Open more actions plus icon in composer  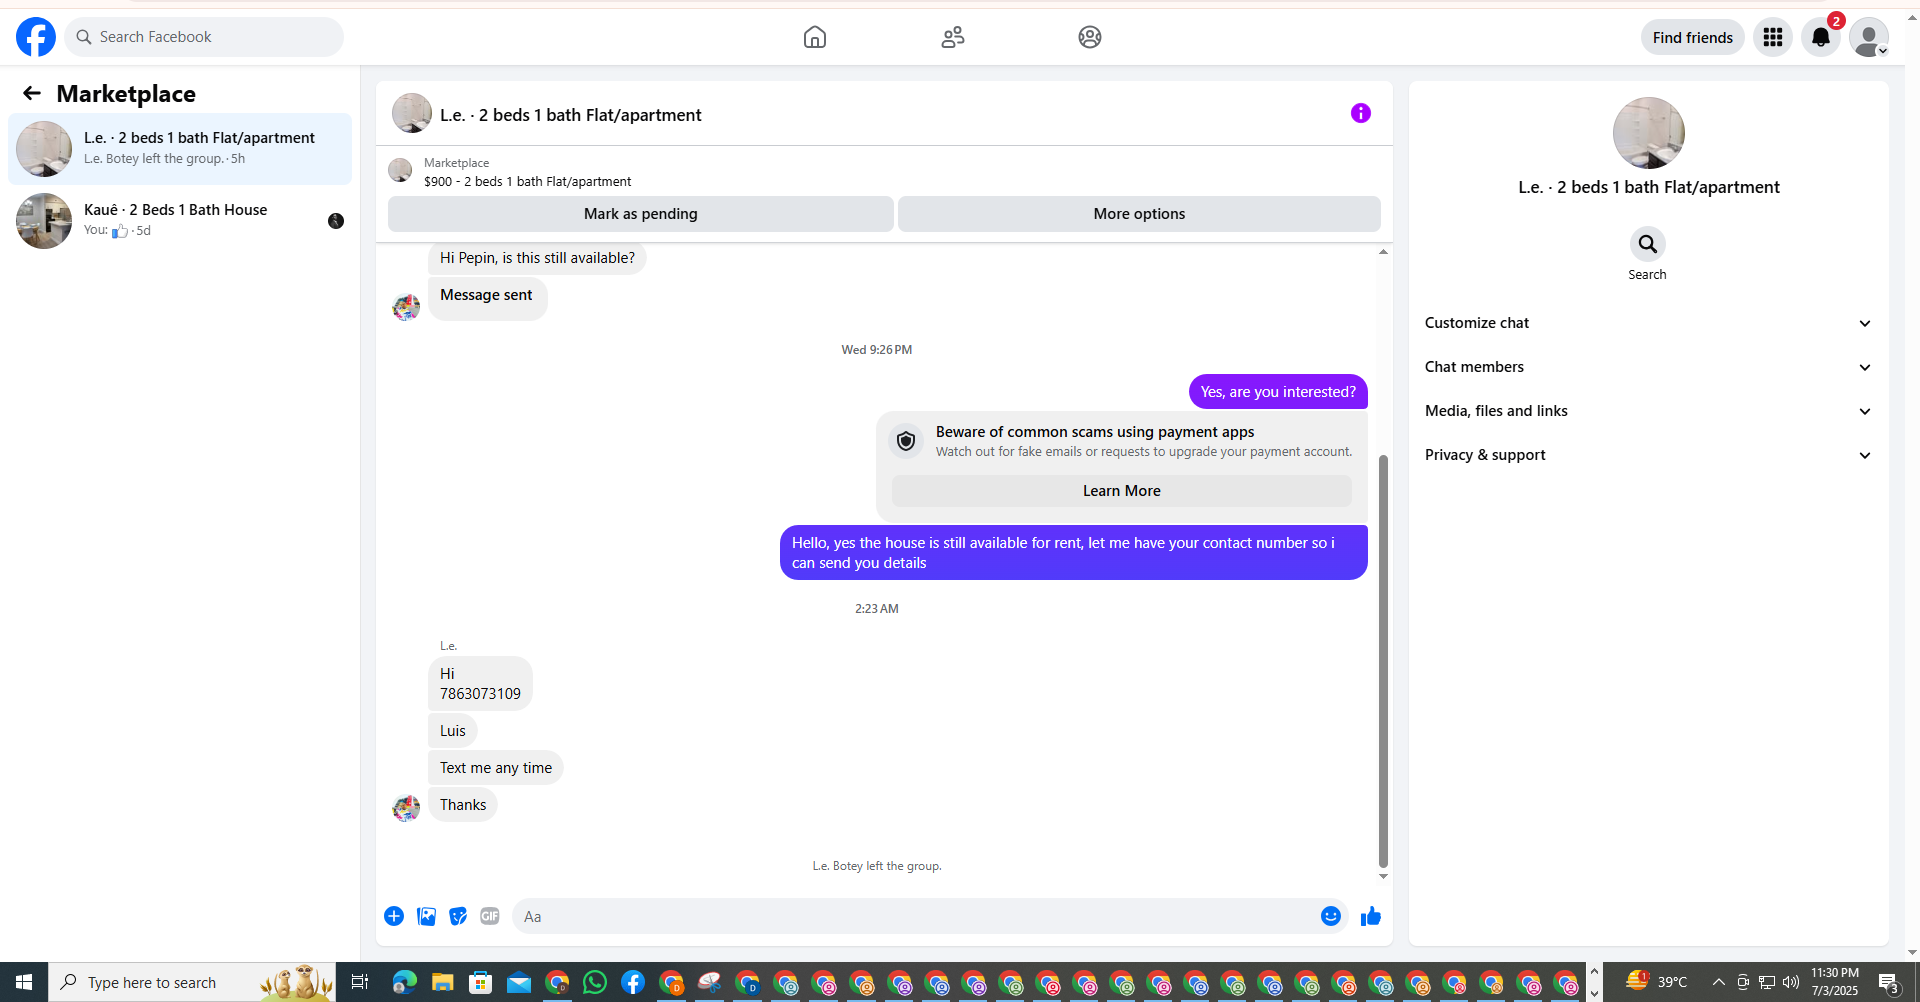[394, 916]
